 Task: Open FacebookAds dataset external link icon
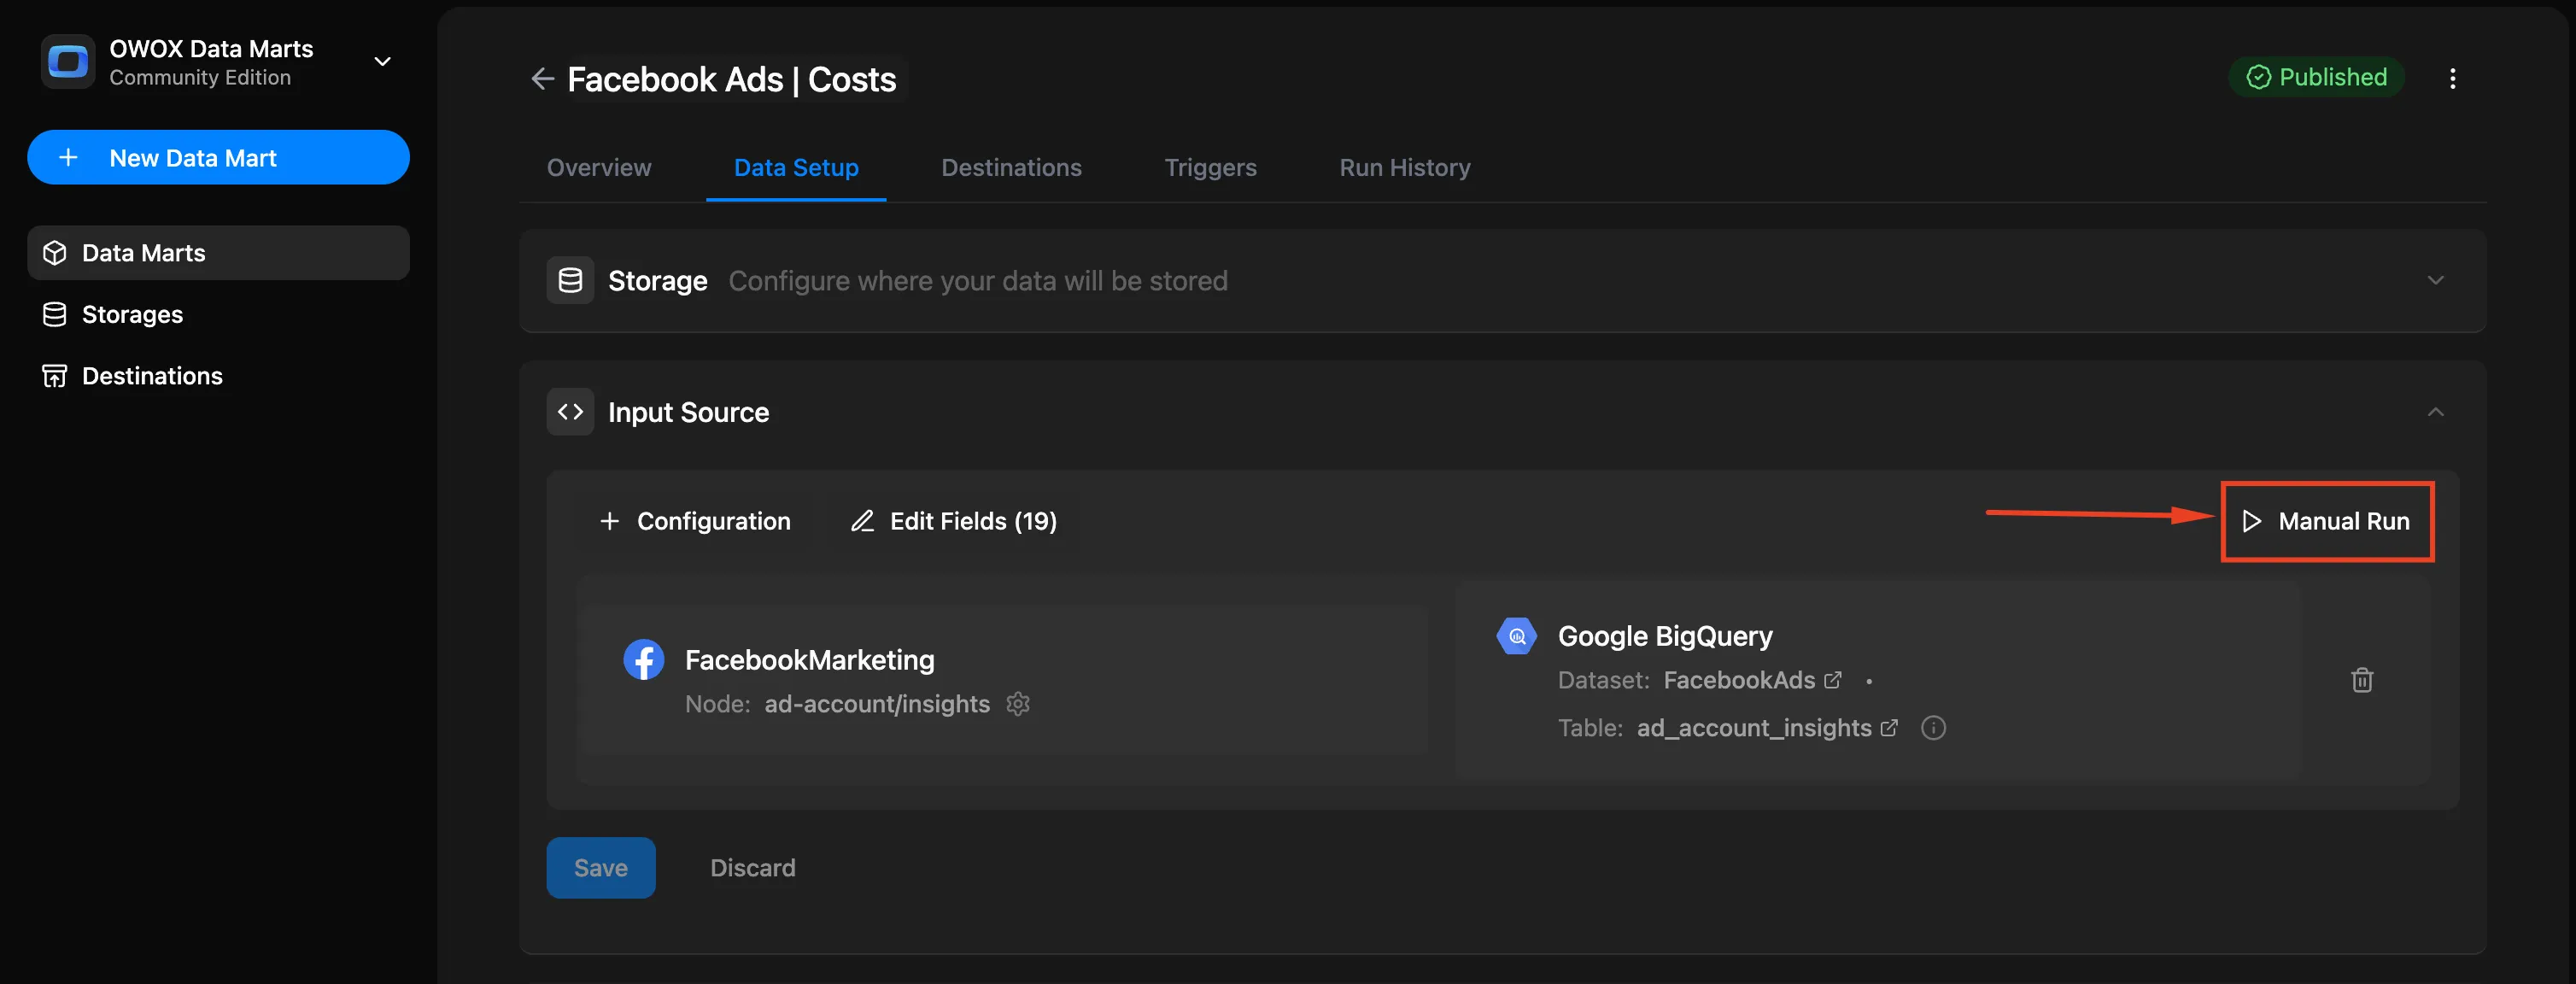tap(1832, 680)
